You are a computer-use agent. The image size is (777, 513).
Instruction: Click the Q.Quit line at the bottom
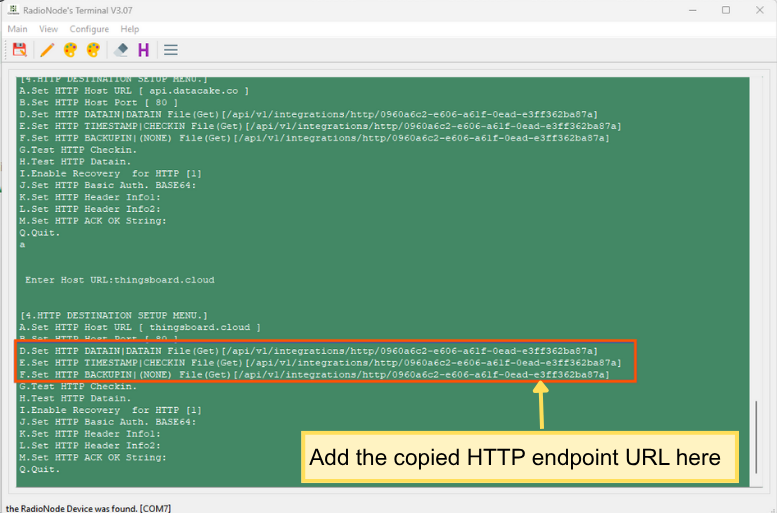click(39, 468)
